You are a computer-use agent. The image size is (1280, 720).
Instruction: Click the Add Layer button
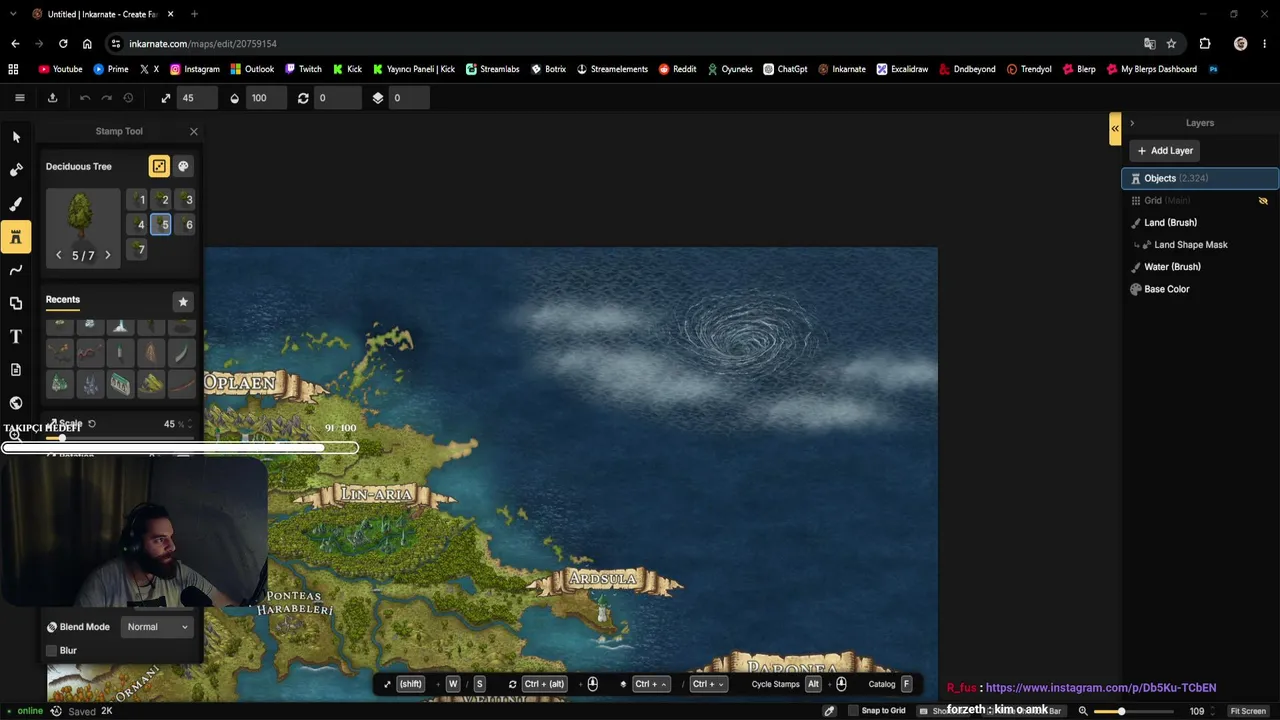(x=1165, y=151)
